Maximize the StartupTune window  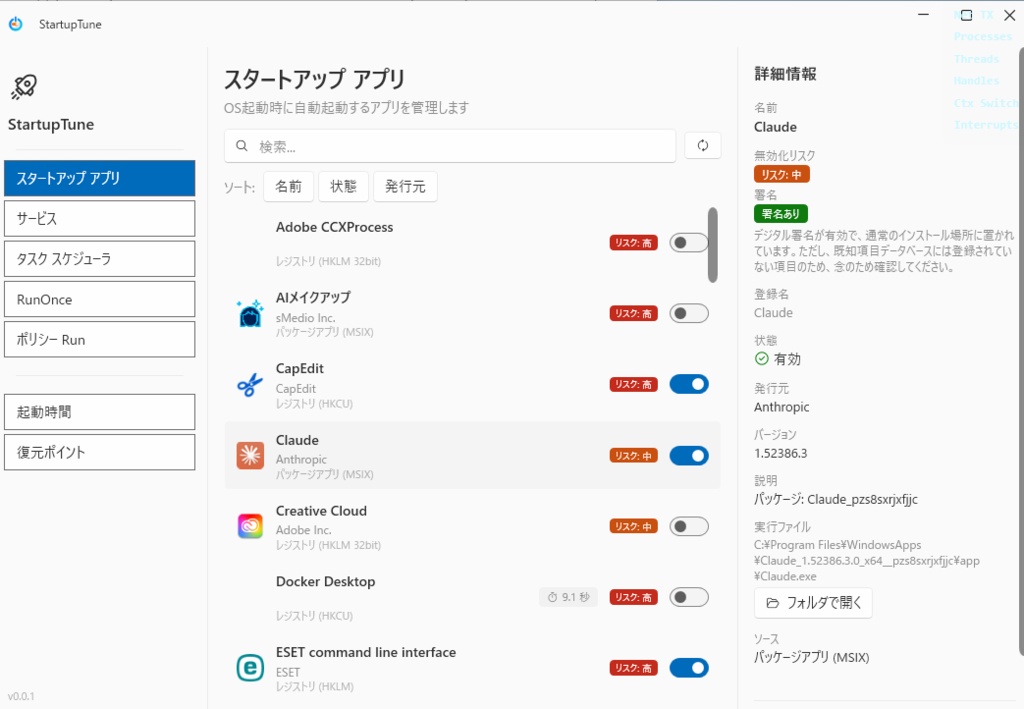(x=967, y=15)
